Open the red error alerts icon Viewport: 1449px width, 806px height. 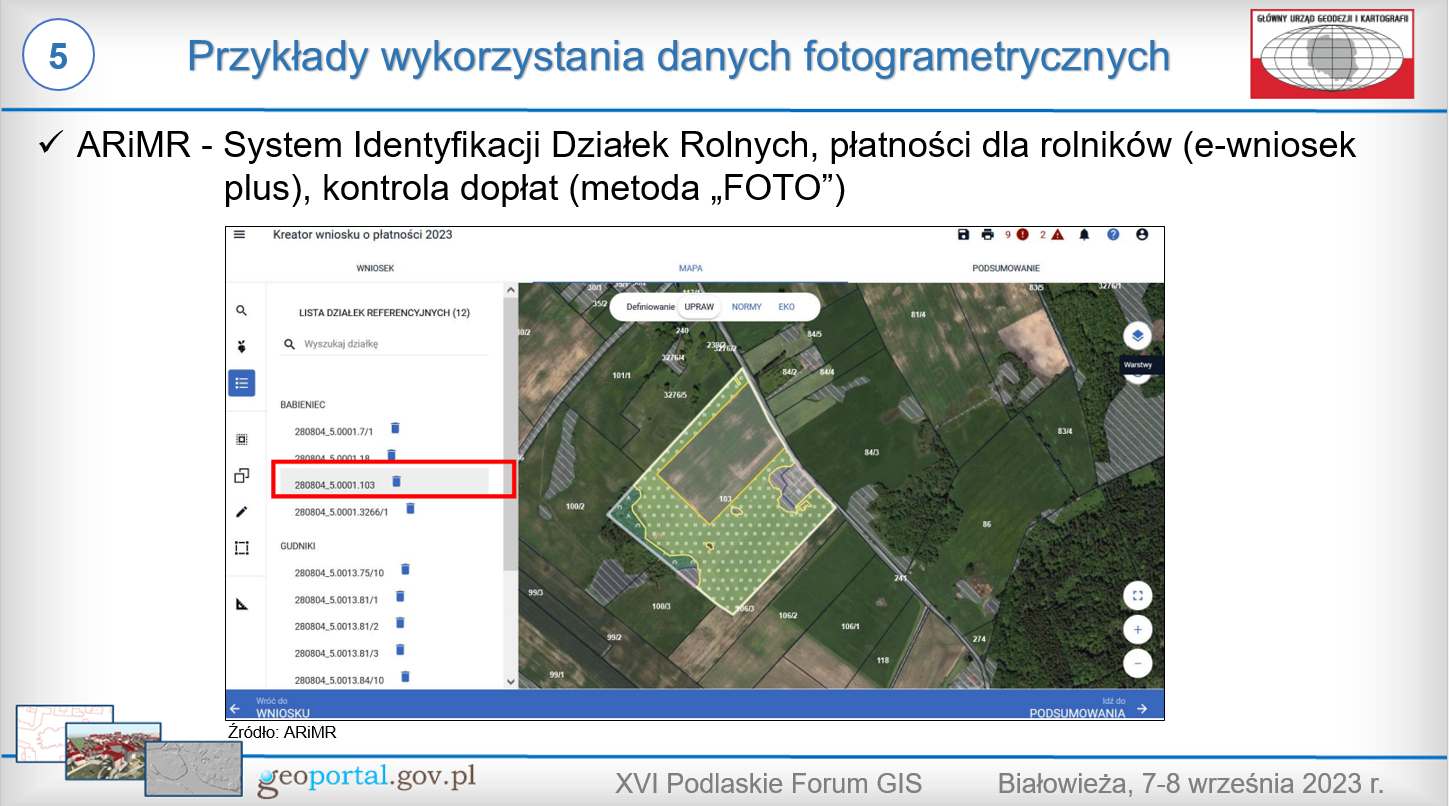[1022, 235]
